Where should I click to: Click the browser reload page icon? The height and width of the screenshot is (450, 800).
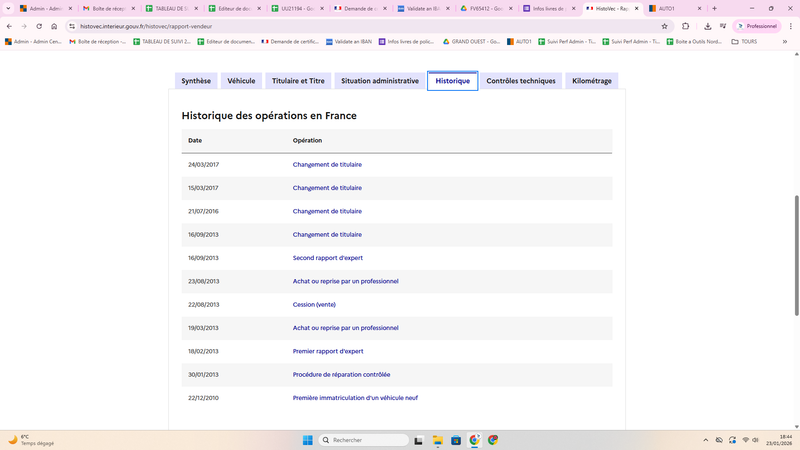(38, 26)
